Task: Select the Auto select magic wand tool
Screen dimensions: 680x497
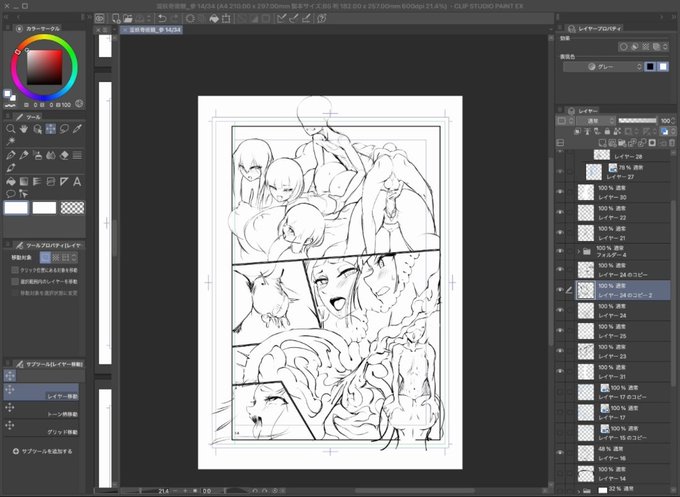Action: click(10, 141)
